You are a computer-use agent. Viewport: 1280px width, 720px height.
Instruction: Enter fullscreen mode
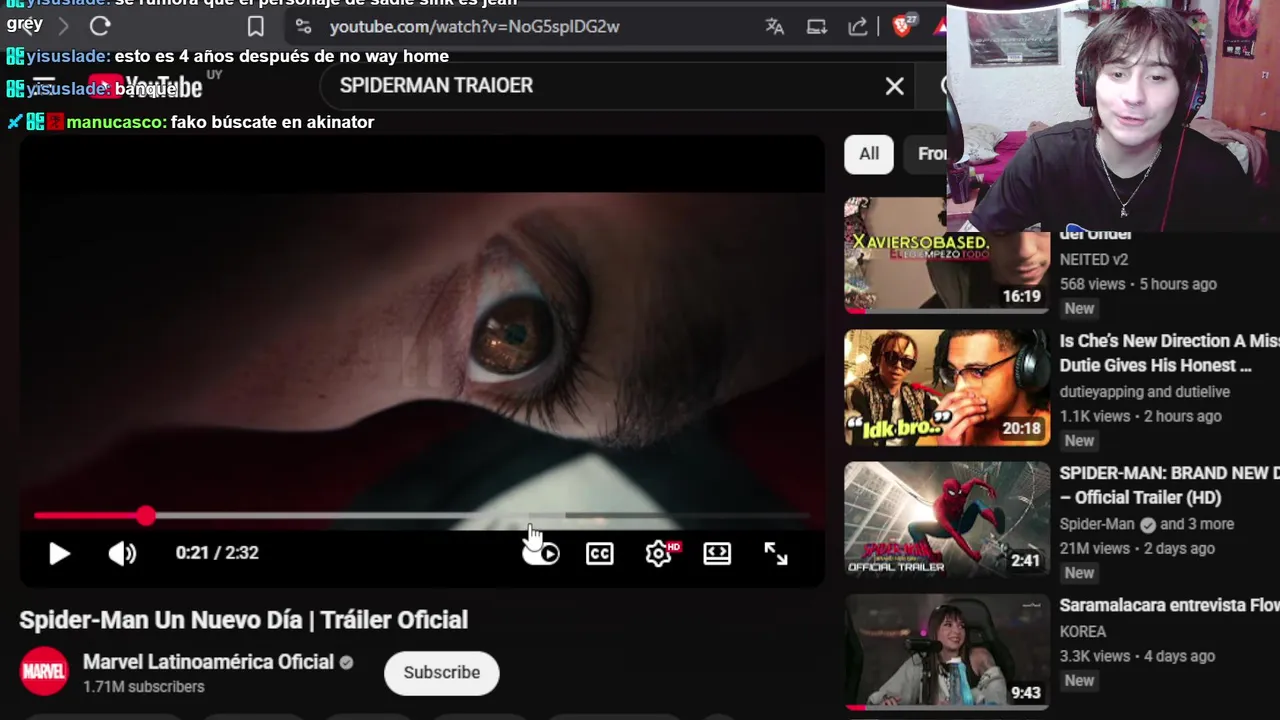pyautogui.click(x=776, y=553)
